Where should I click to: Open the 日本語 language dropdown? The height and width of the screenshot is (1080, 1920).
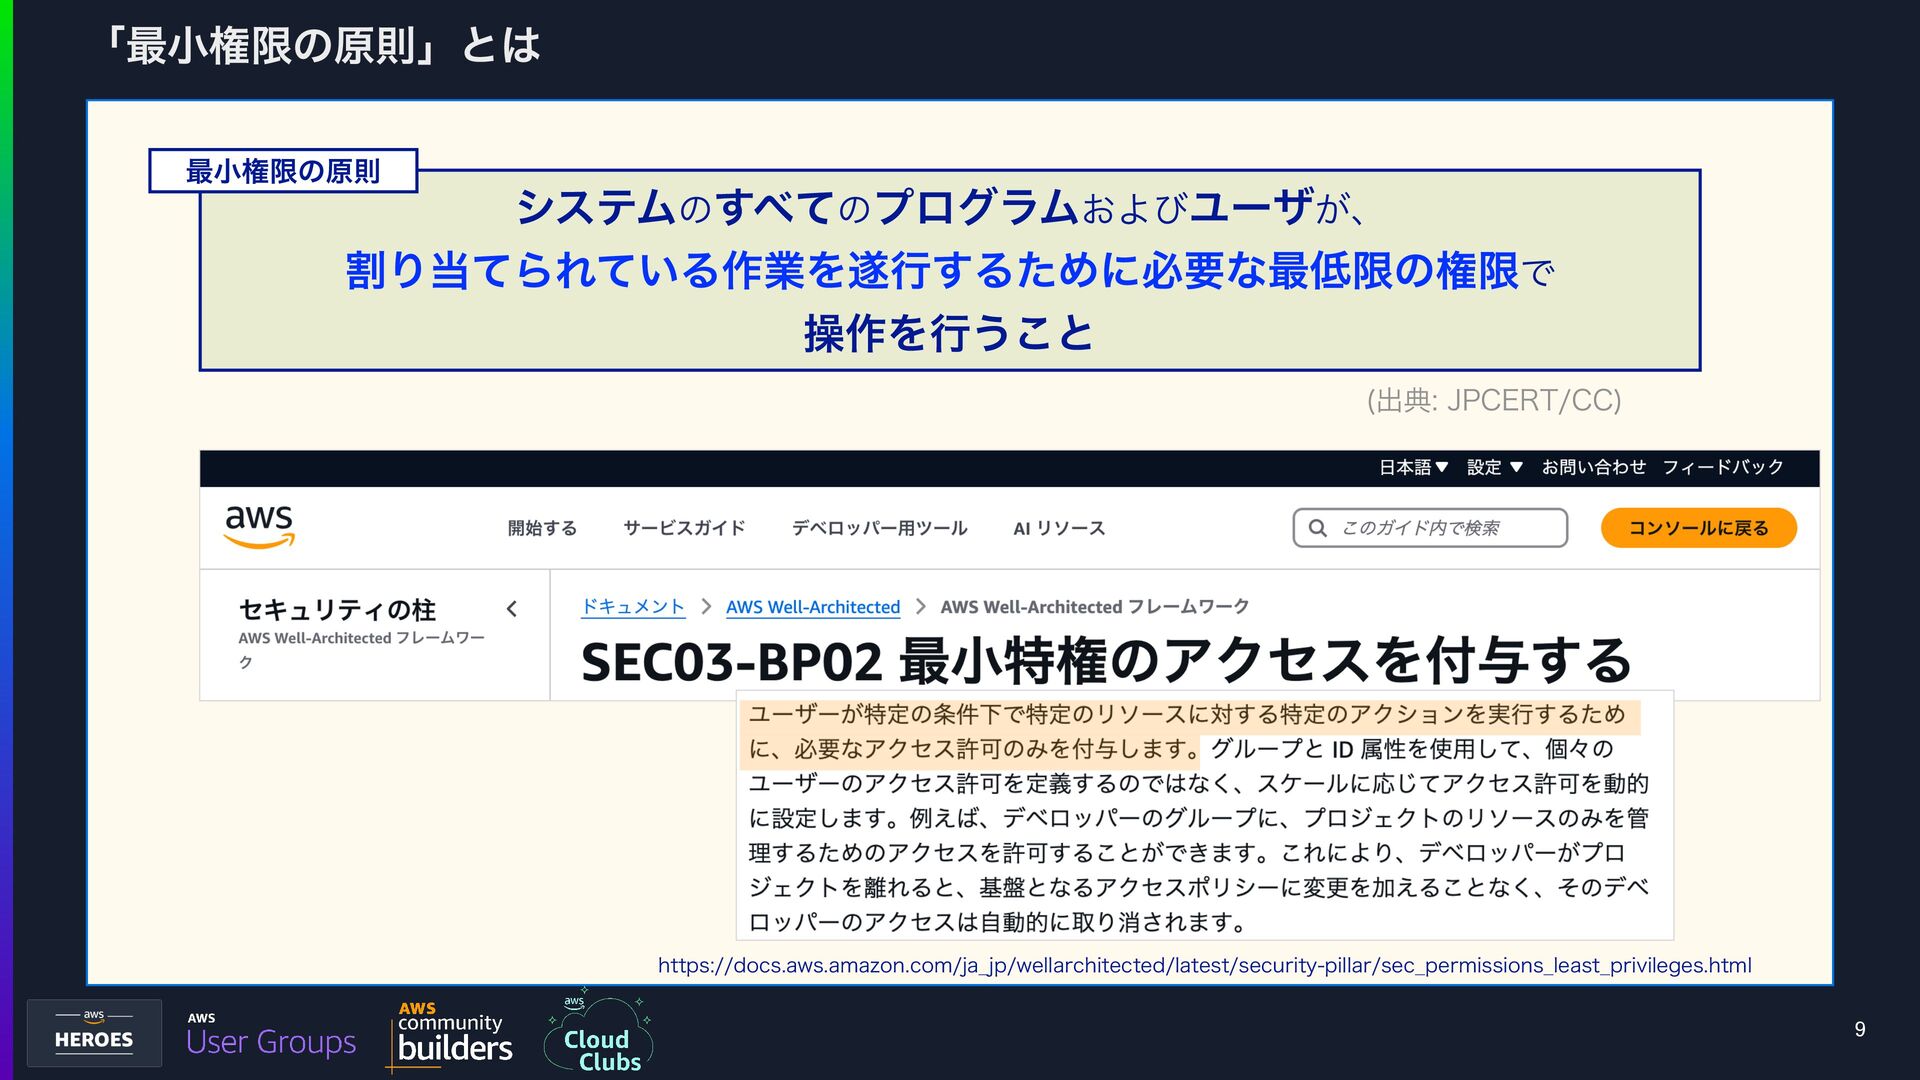1413,467
